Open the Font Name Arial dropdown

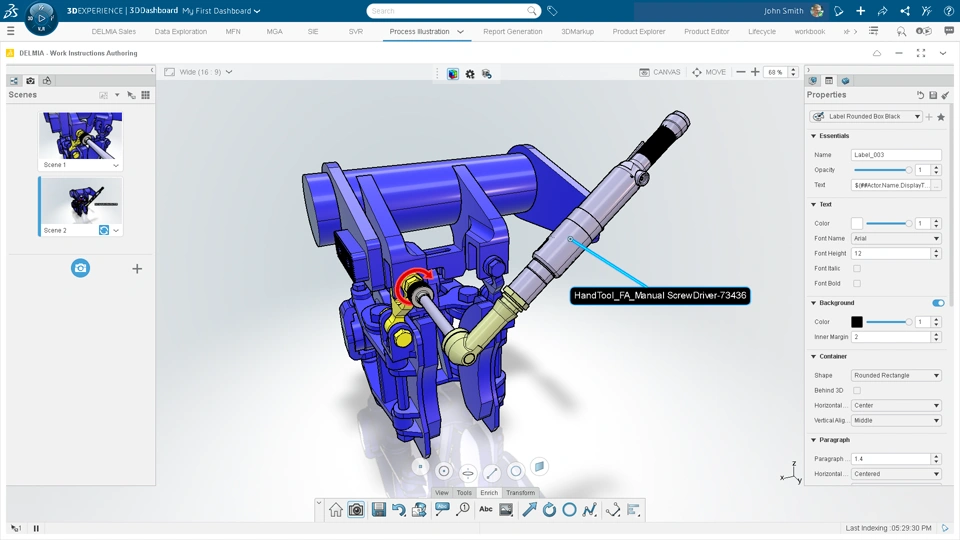[x=896, y=238]
